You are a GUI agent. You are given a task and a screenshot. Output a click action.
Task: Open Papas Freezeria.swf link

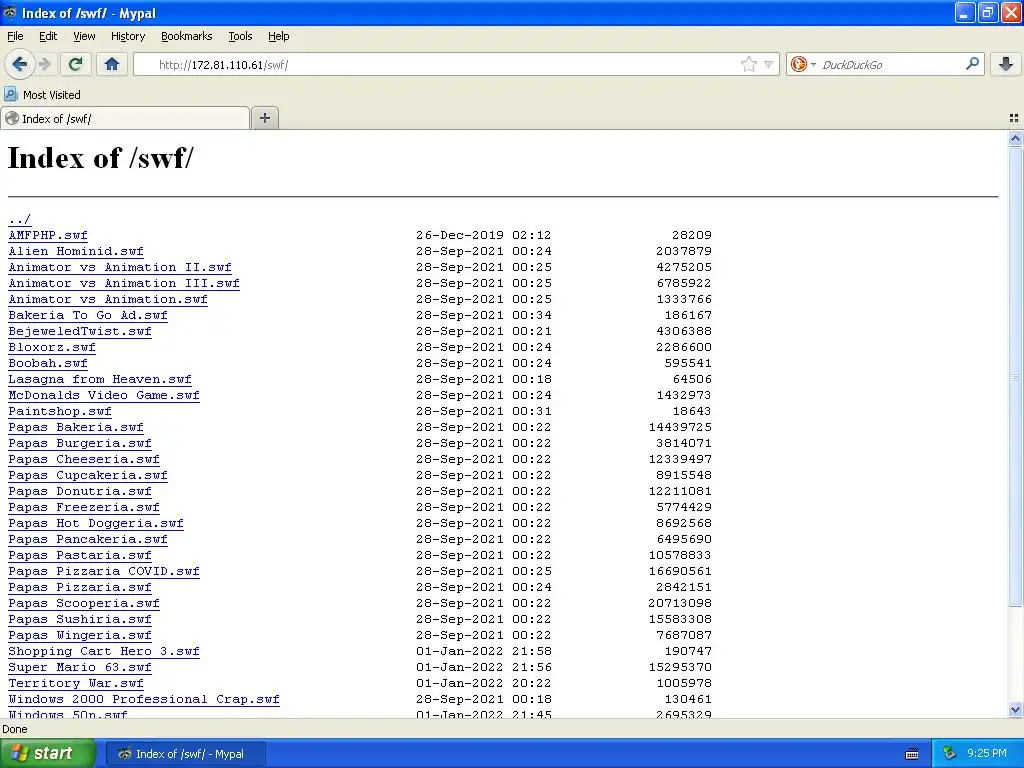(x=84, y=507)
